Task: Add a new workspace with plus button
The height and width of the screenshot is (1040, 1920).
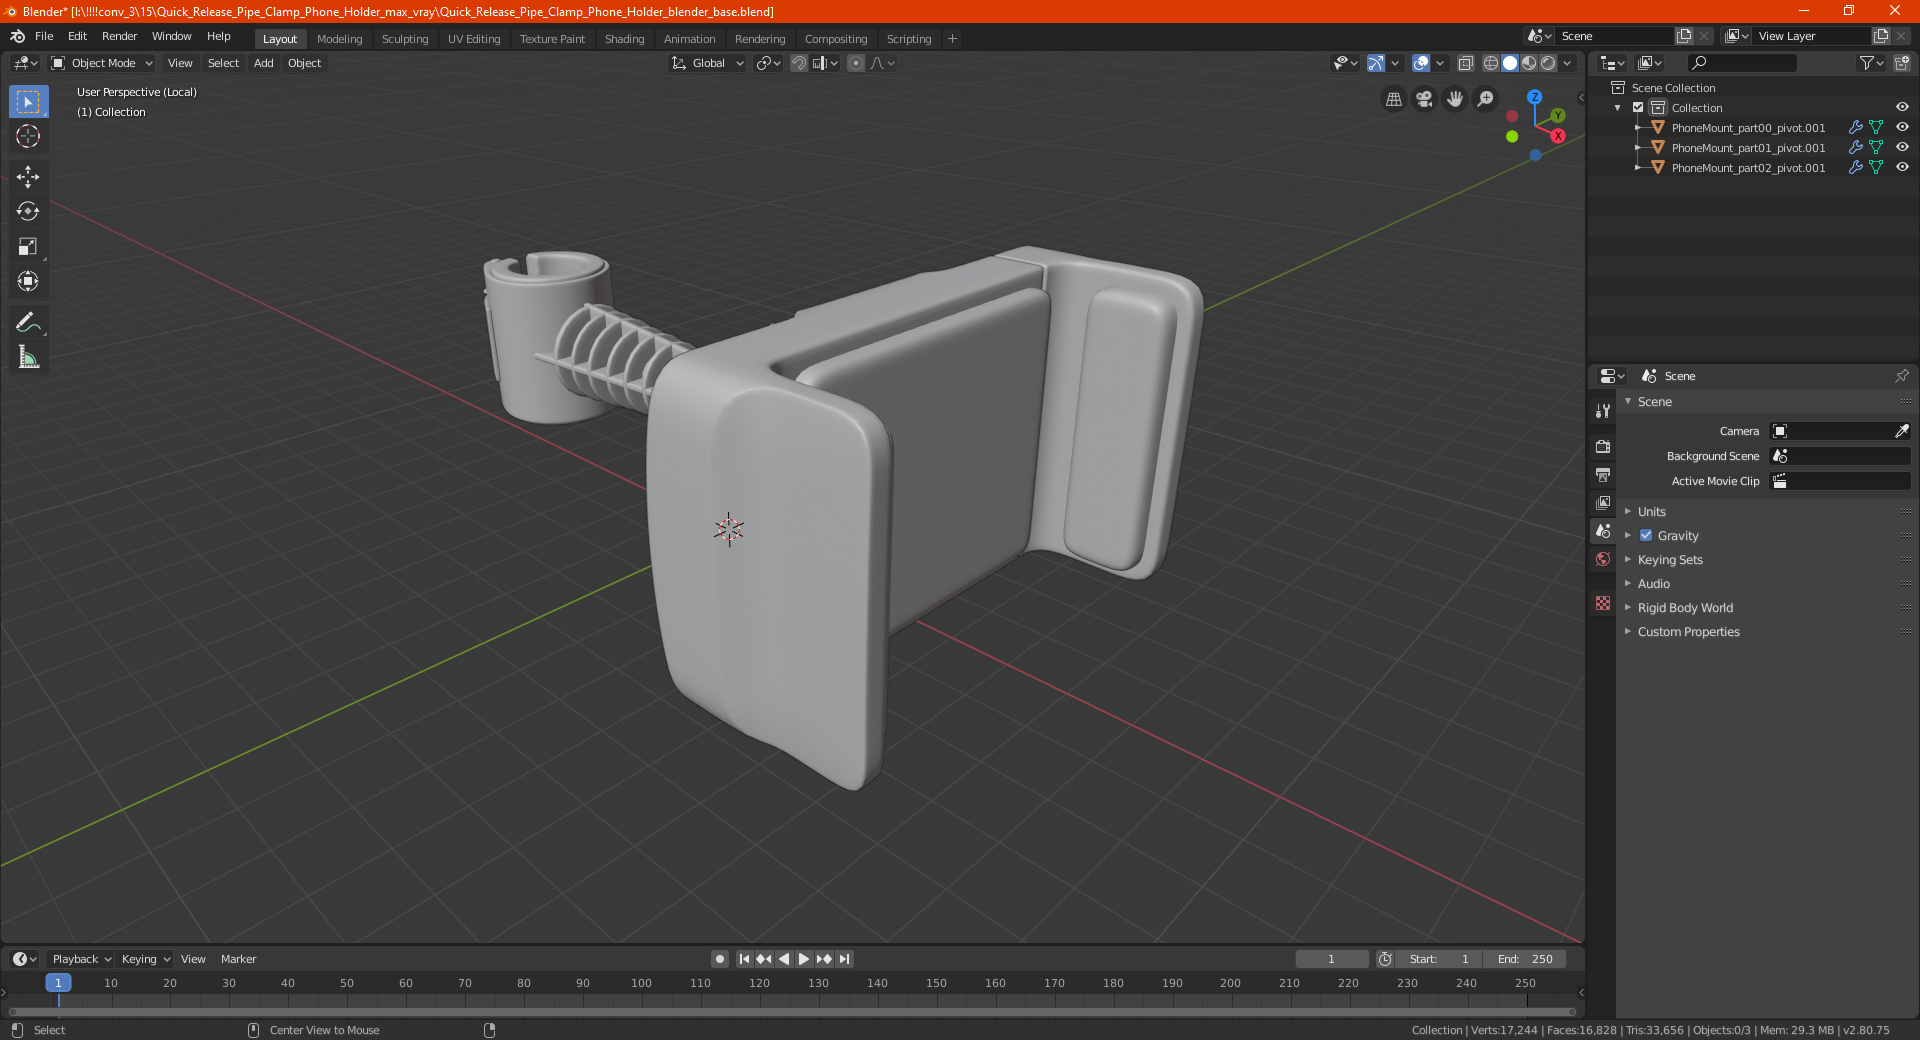Action: (x=952, y=39)
